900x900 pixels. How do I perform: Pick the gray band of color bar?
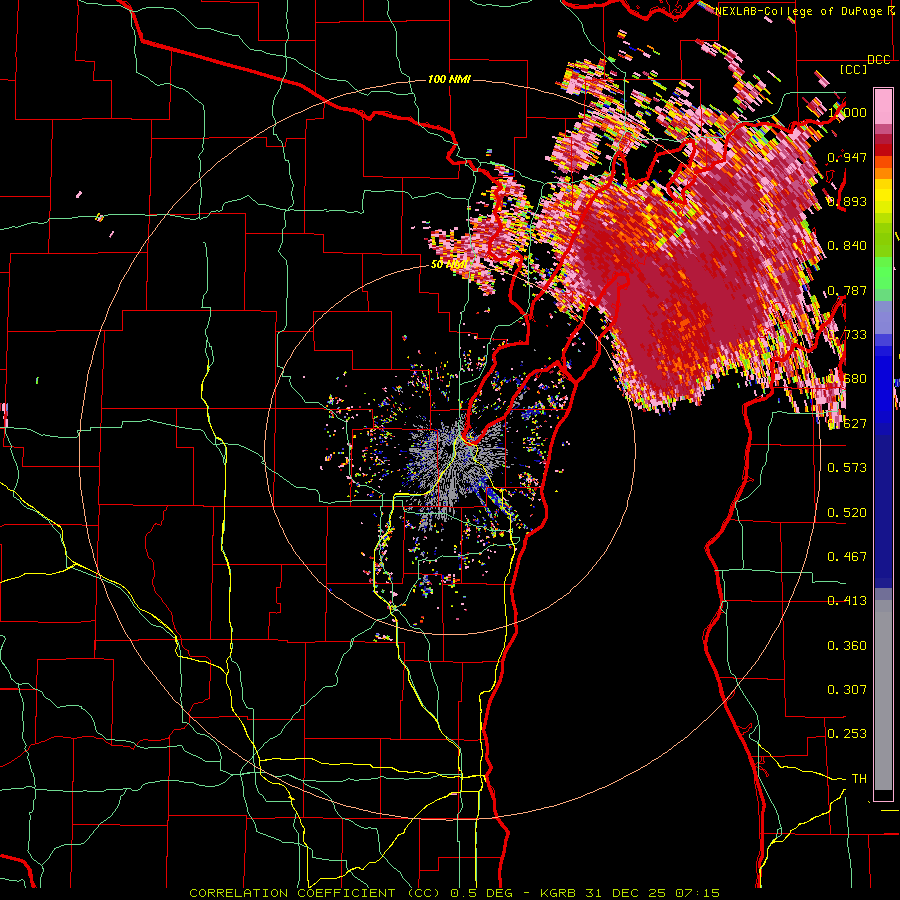(x=883, y=695)
